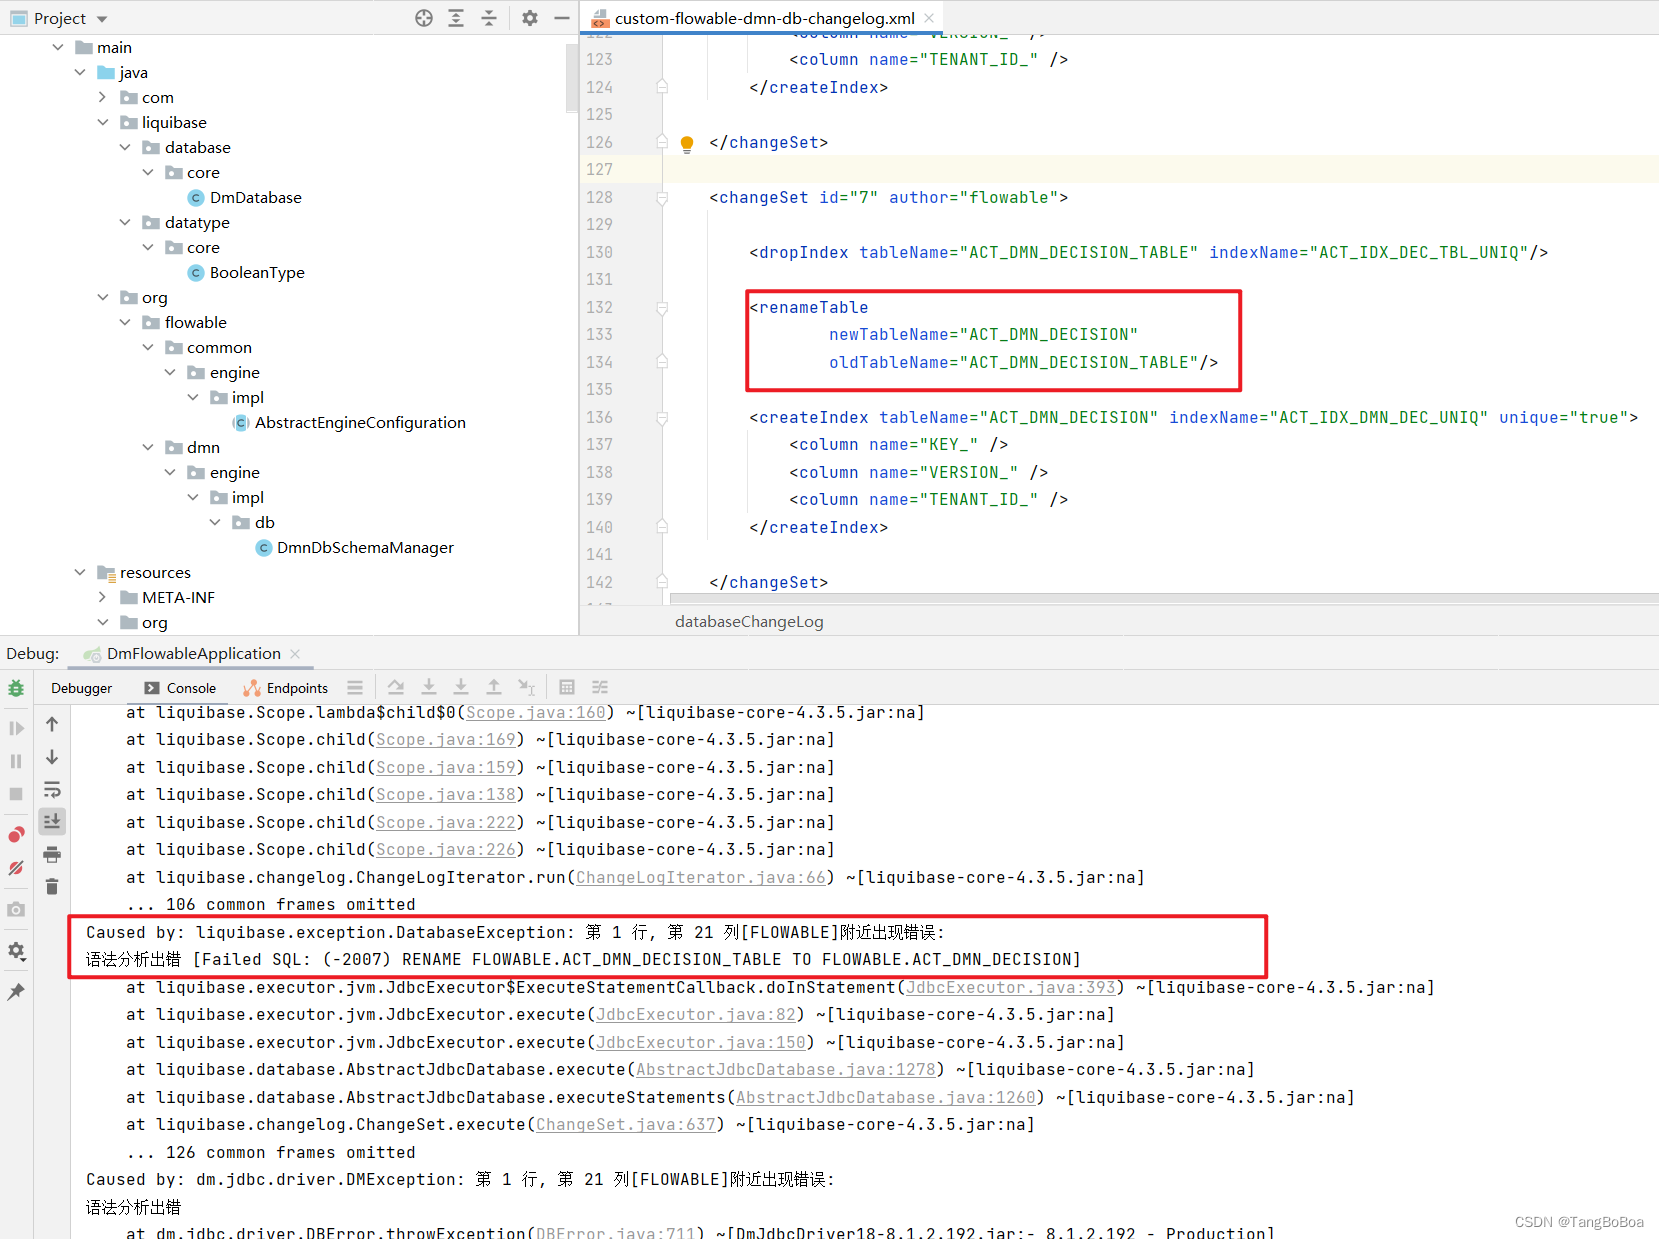Click the Clear All trash icon
The width and height of the screenshot is (1659, 1239).
tap(52, 886)
